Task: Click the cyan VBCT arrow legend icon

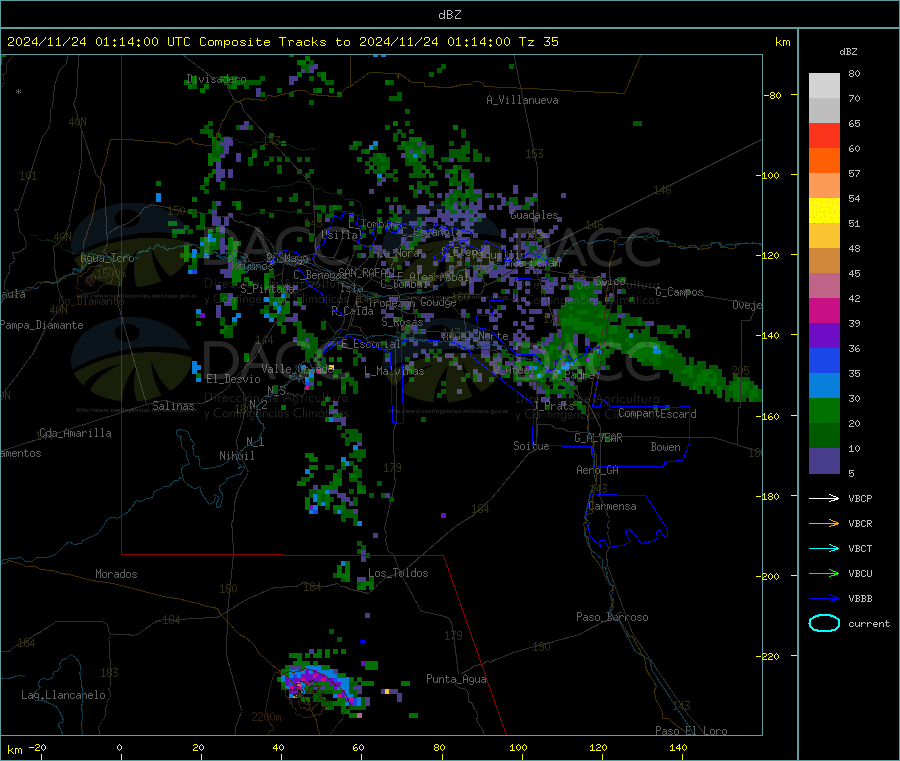Action: [x=824, y=549]
